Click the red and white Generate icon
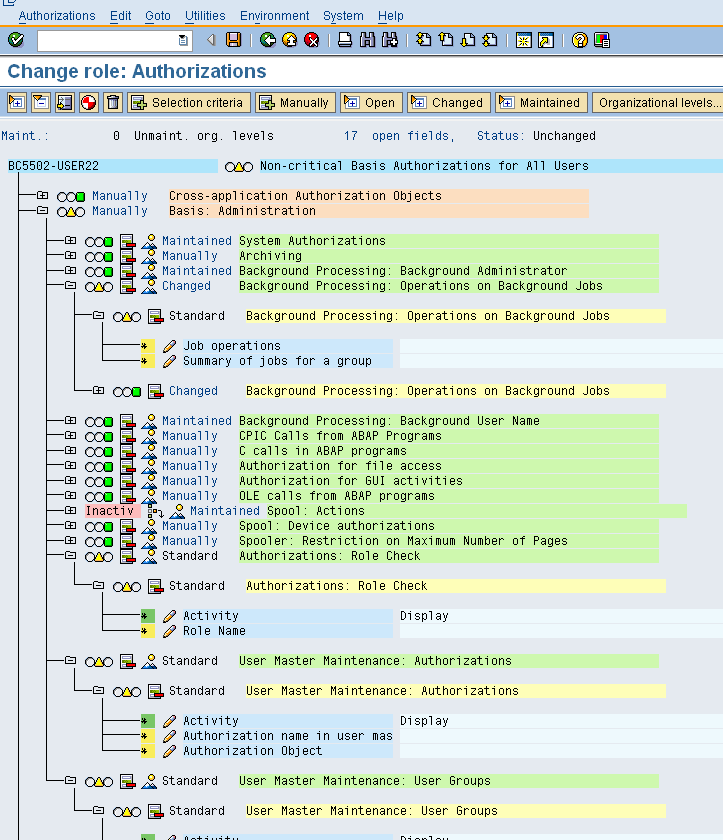This screenshot has height=840, width=723. tap(89, 102)
